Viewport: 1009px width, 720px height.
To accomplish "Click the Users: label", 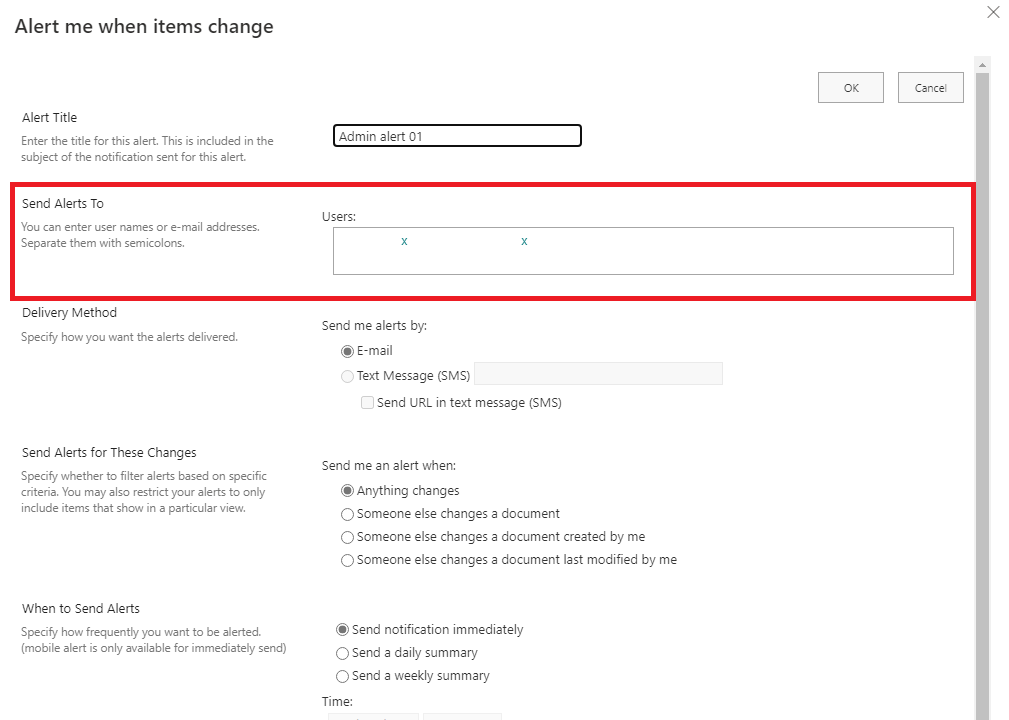I will (x=338, y=217).
